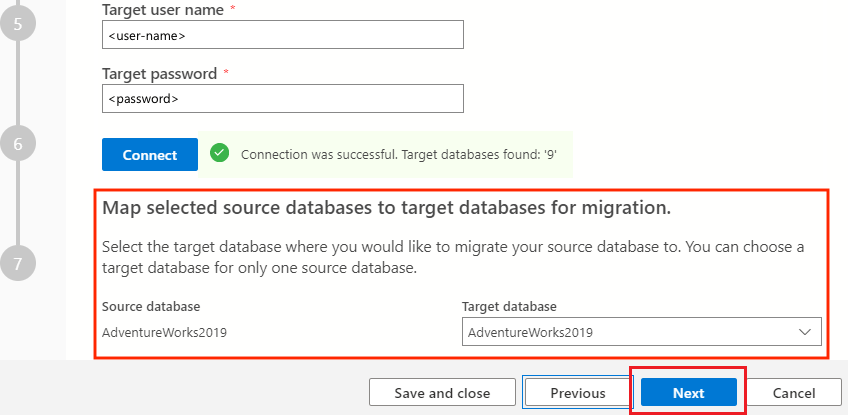The height and width of the screenshot is (415, 848).
Task: Click the 'Connection was successful' message
Action: pyautogui.click(x=404, y=155)
